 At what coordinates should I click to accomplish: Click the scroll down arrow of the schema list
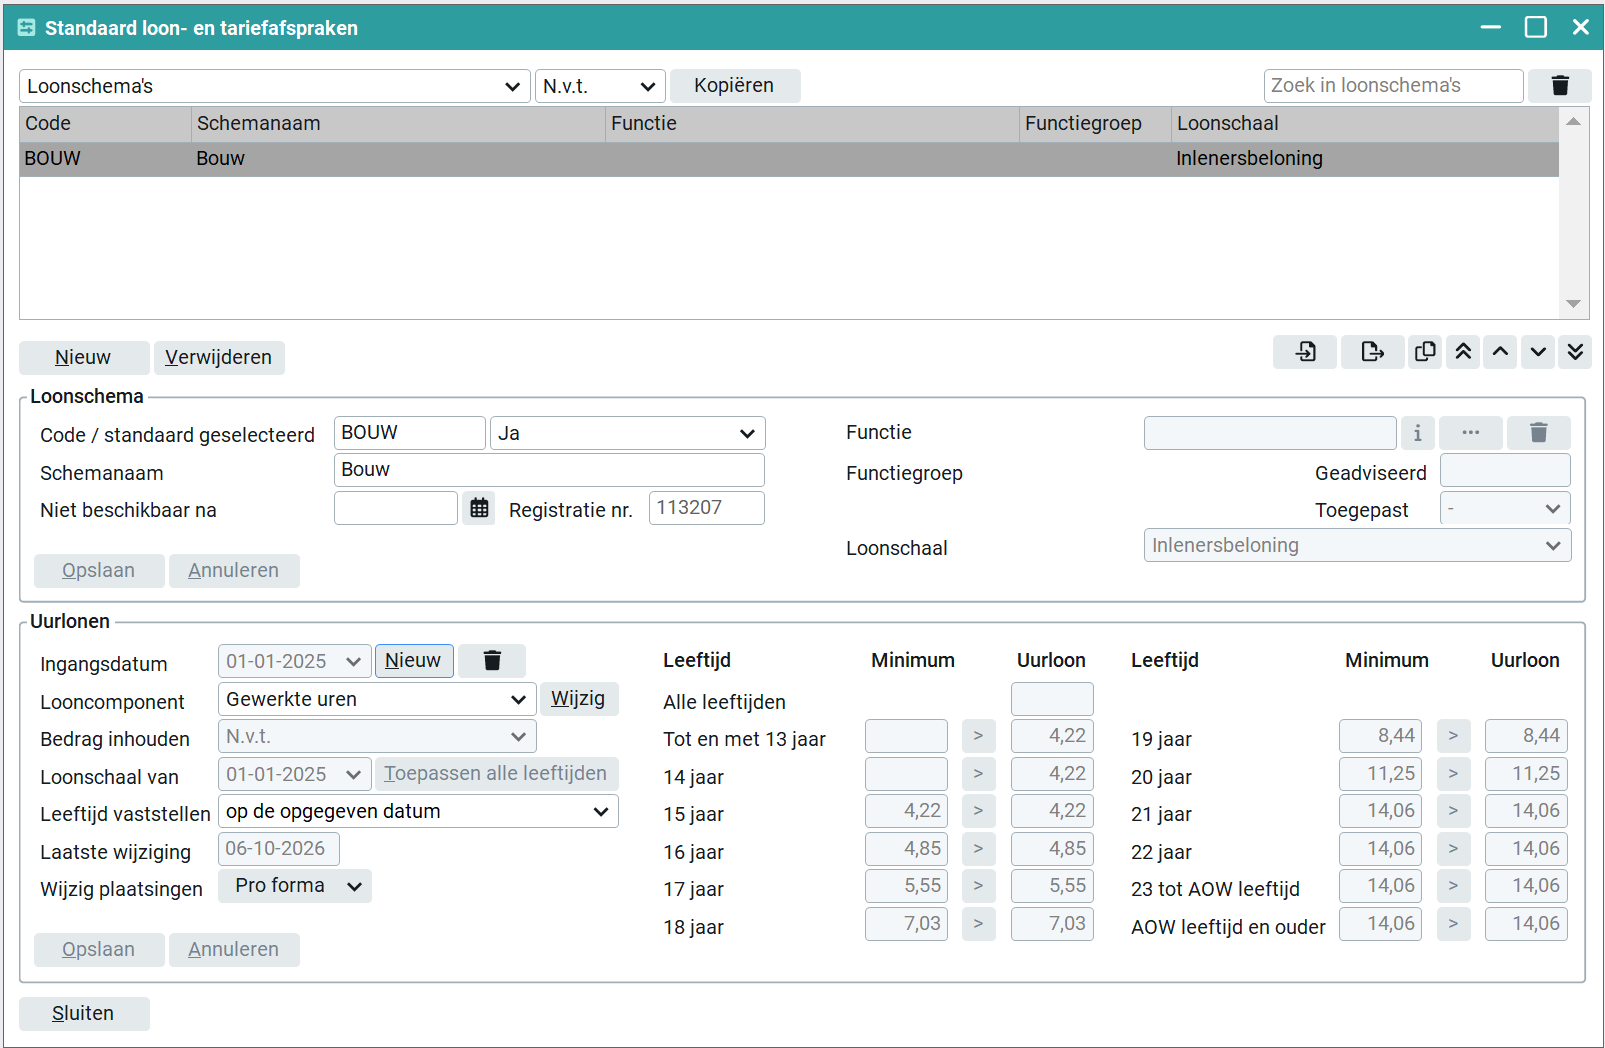[x=1573, y=304]
